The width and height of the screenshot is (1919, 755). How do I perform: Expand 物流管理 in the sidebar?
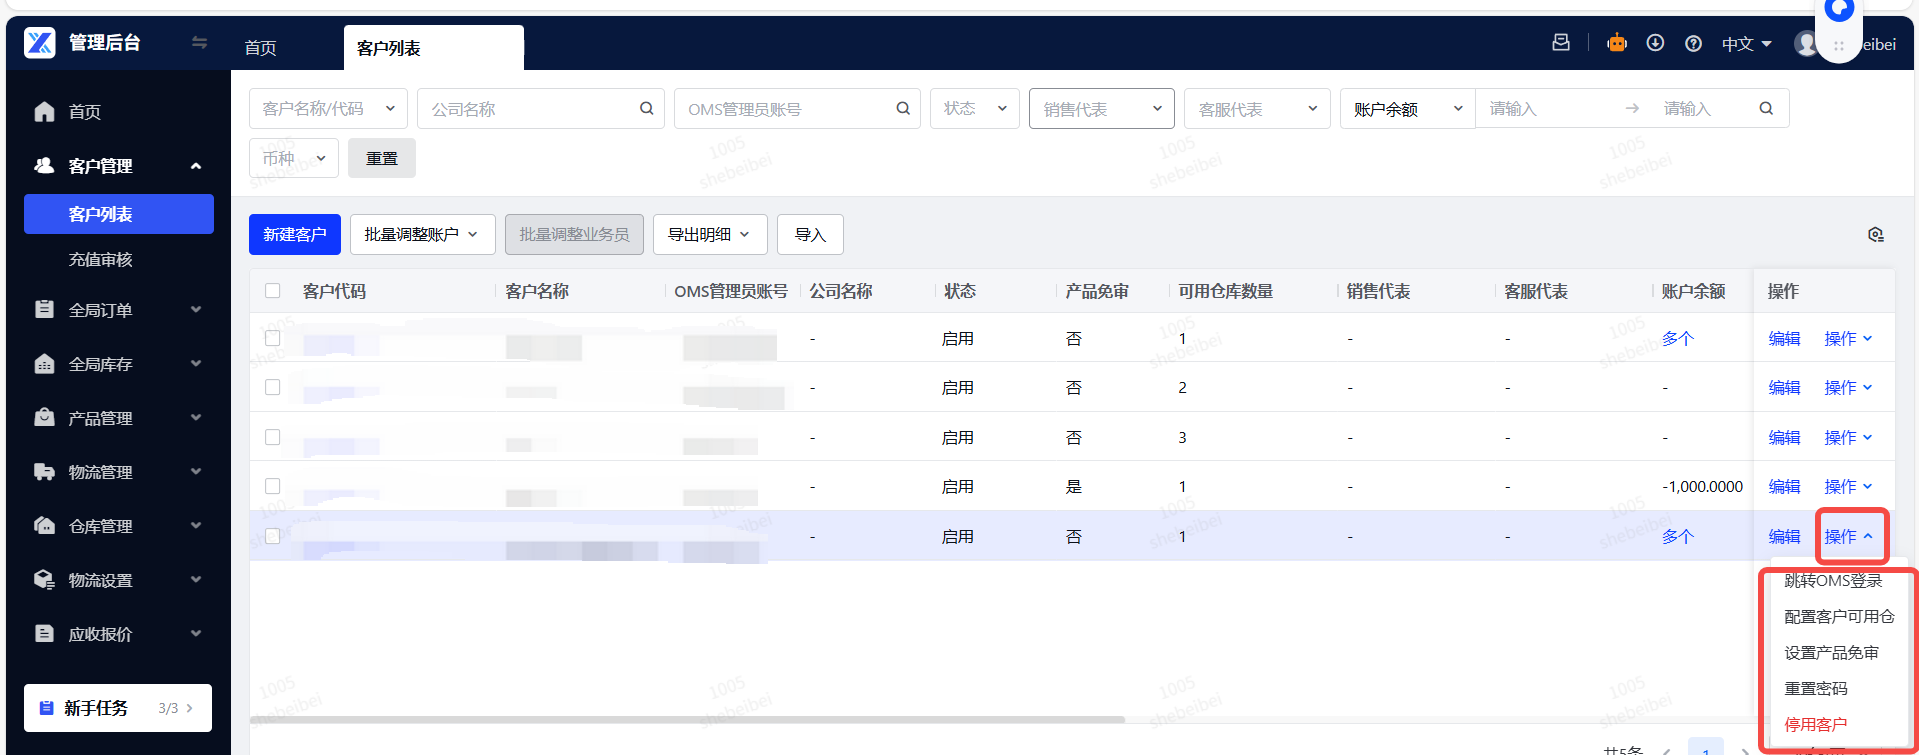click(196, 472)
